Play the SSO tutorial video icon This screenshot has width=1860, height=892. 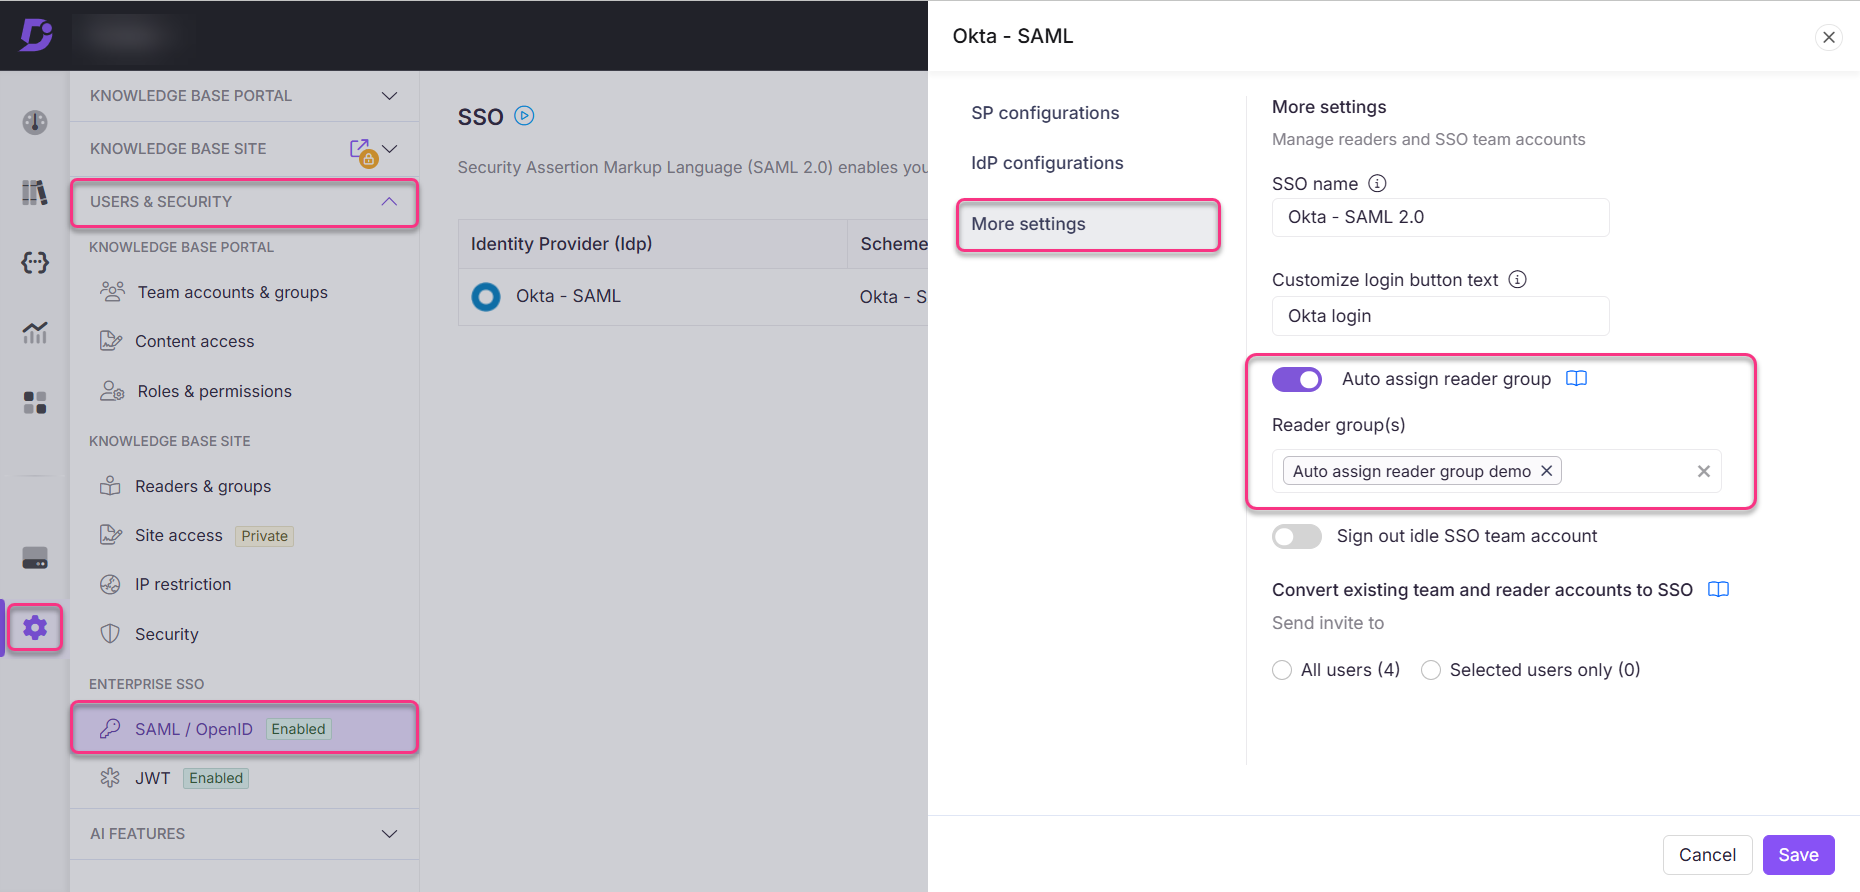pos(524,116)
